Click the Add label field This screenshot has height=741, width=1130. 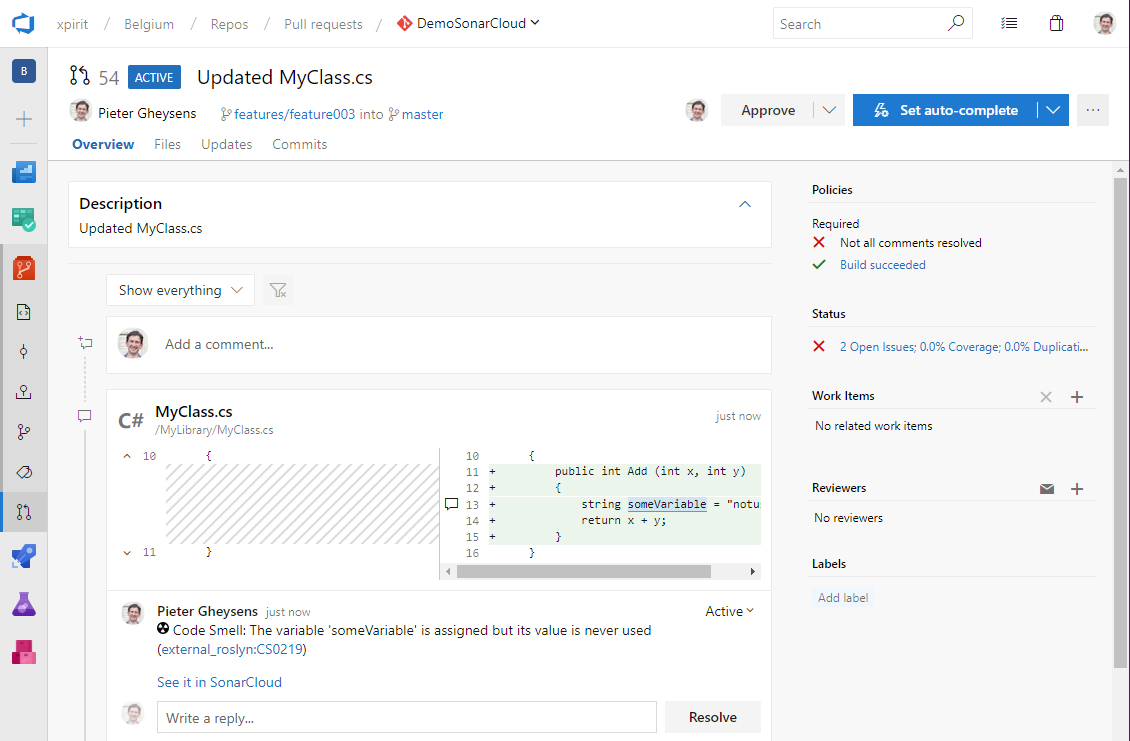842,598
